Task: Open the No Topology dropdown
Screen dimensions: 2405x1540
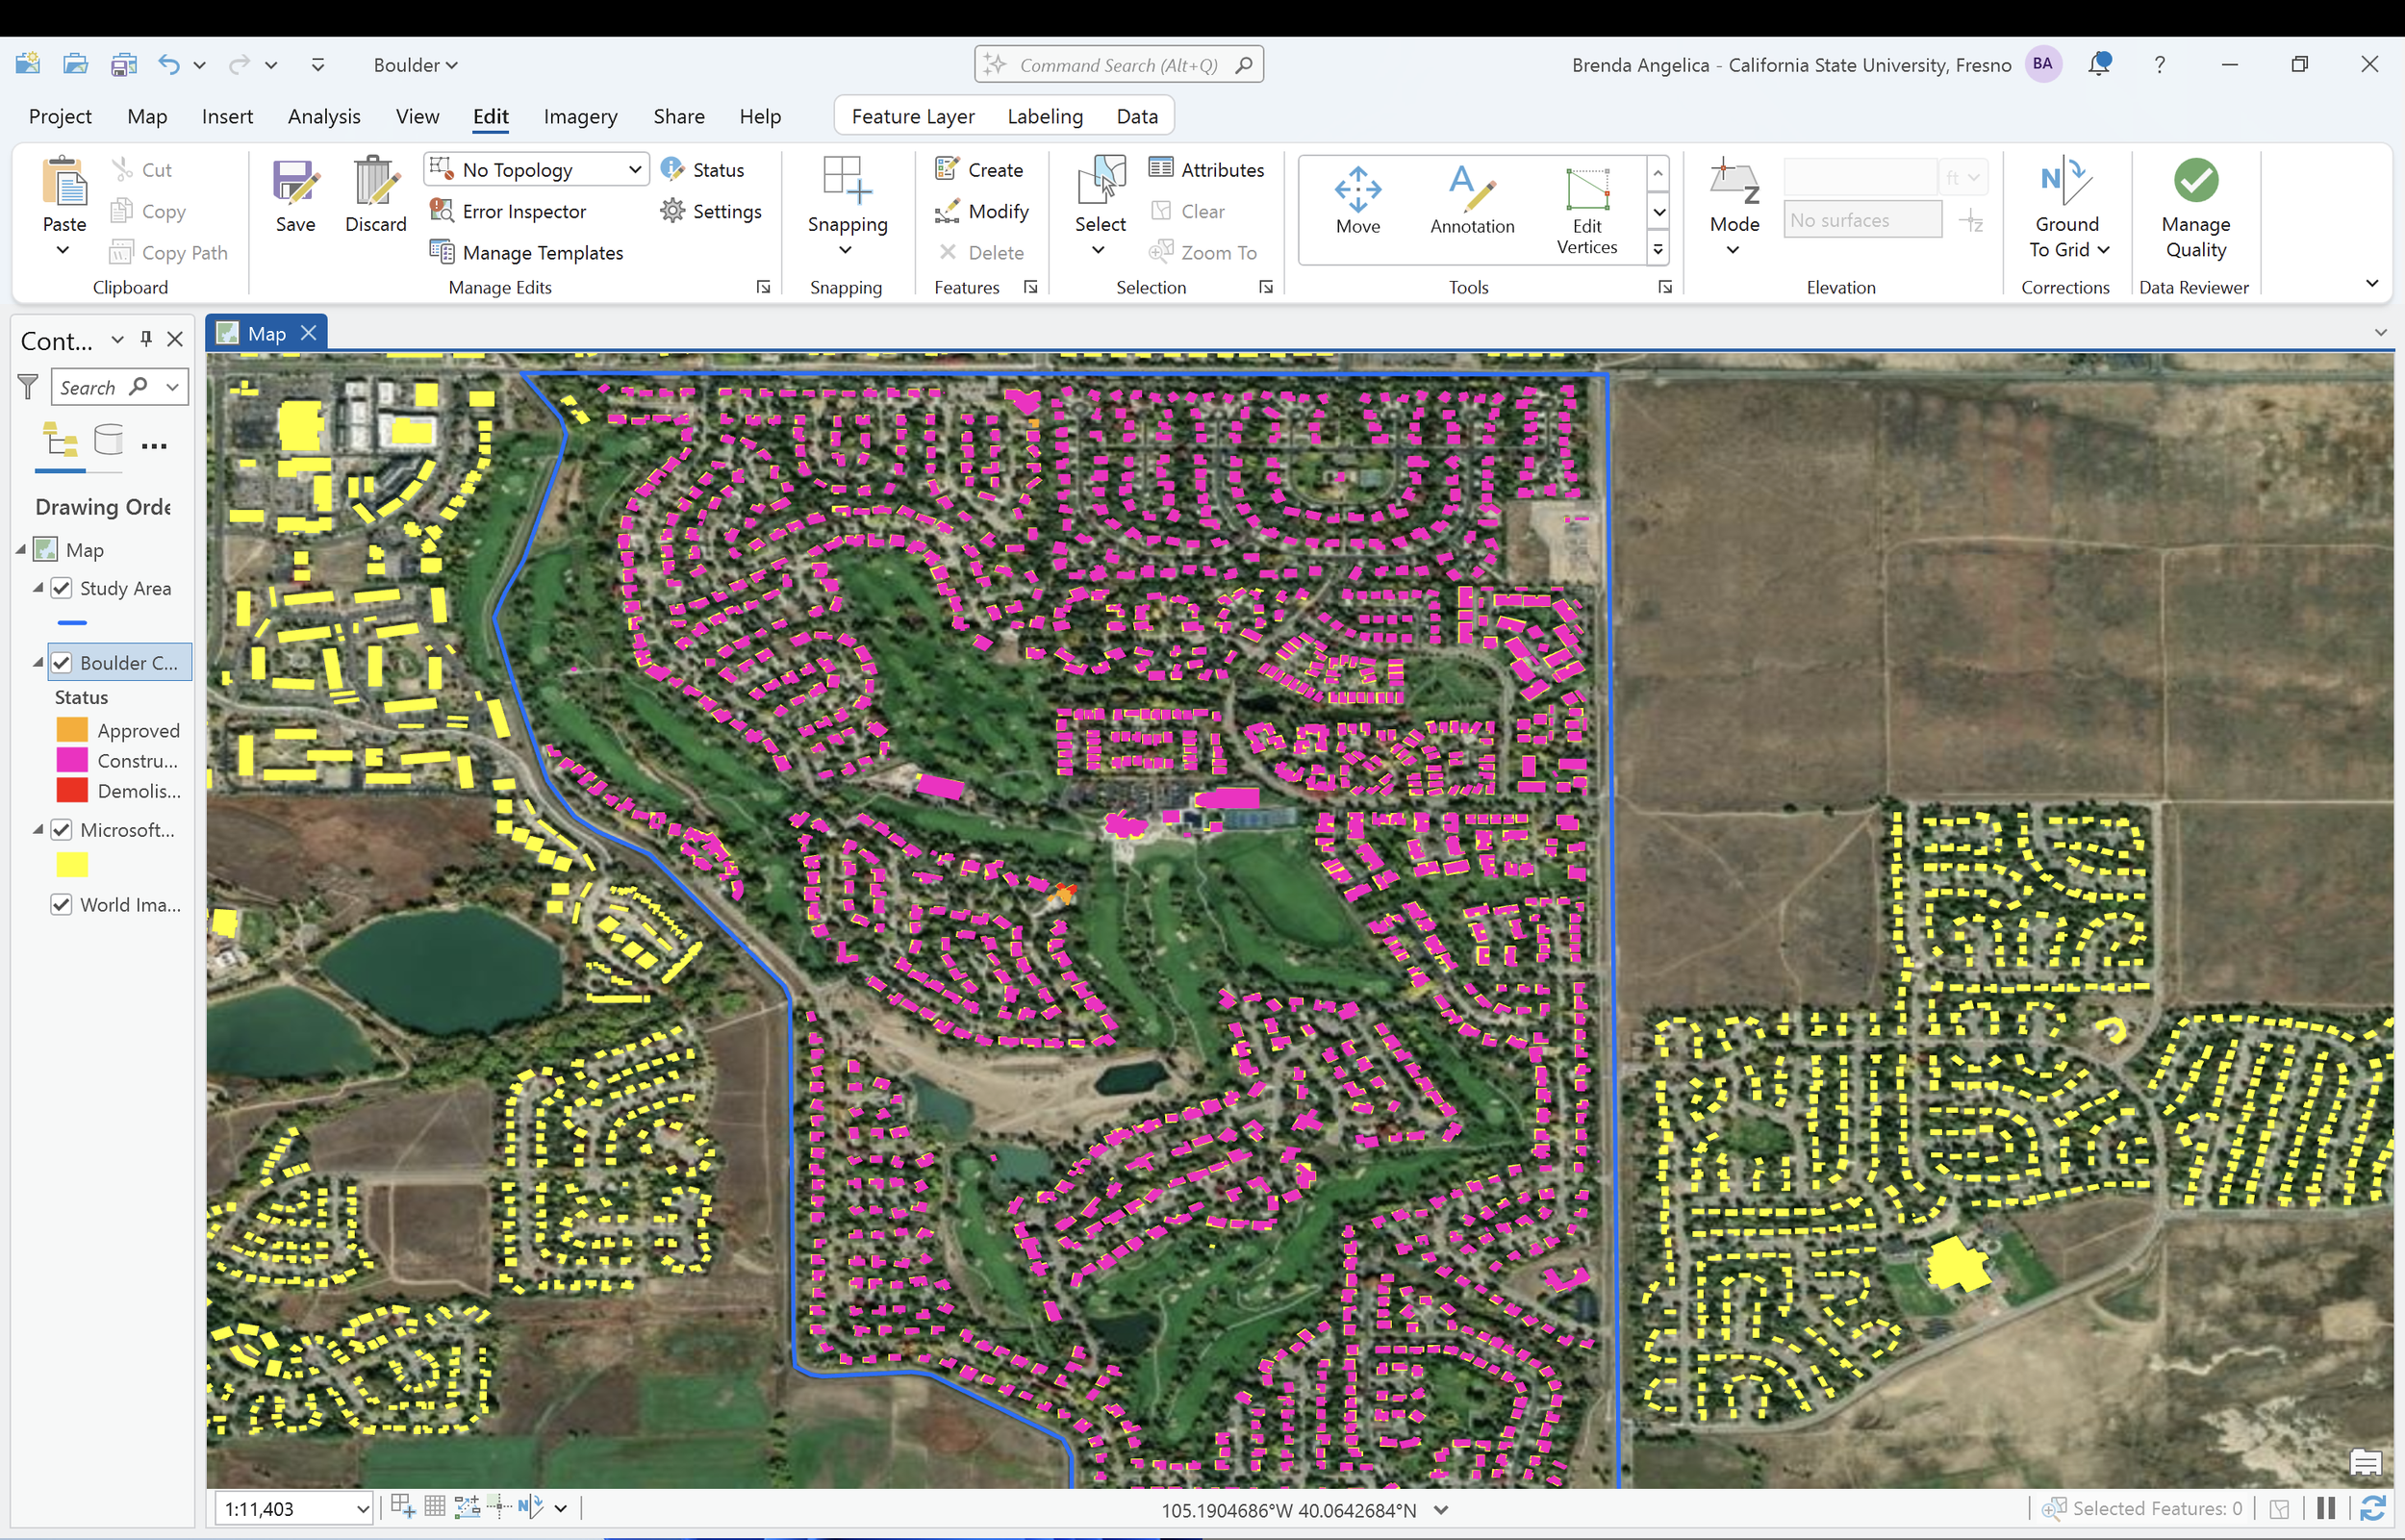Action: coord(634,170)
